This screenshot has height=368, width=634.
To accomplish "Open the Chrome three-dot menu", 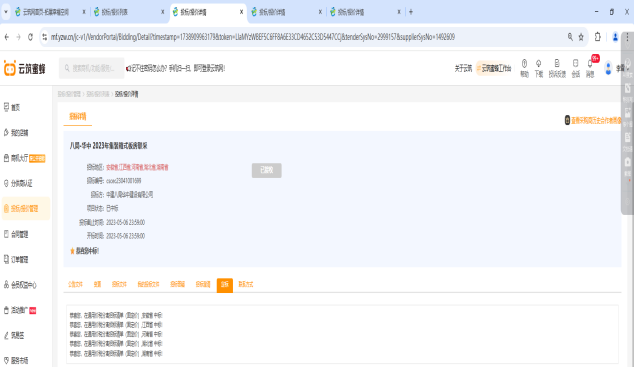I will pos(628,37).
